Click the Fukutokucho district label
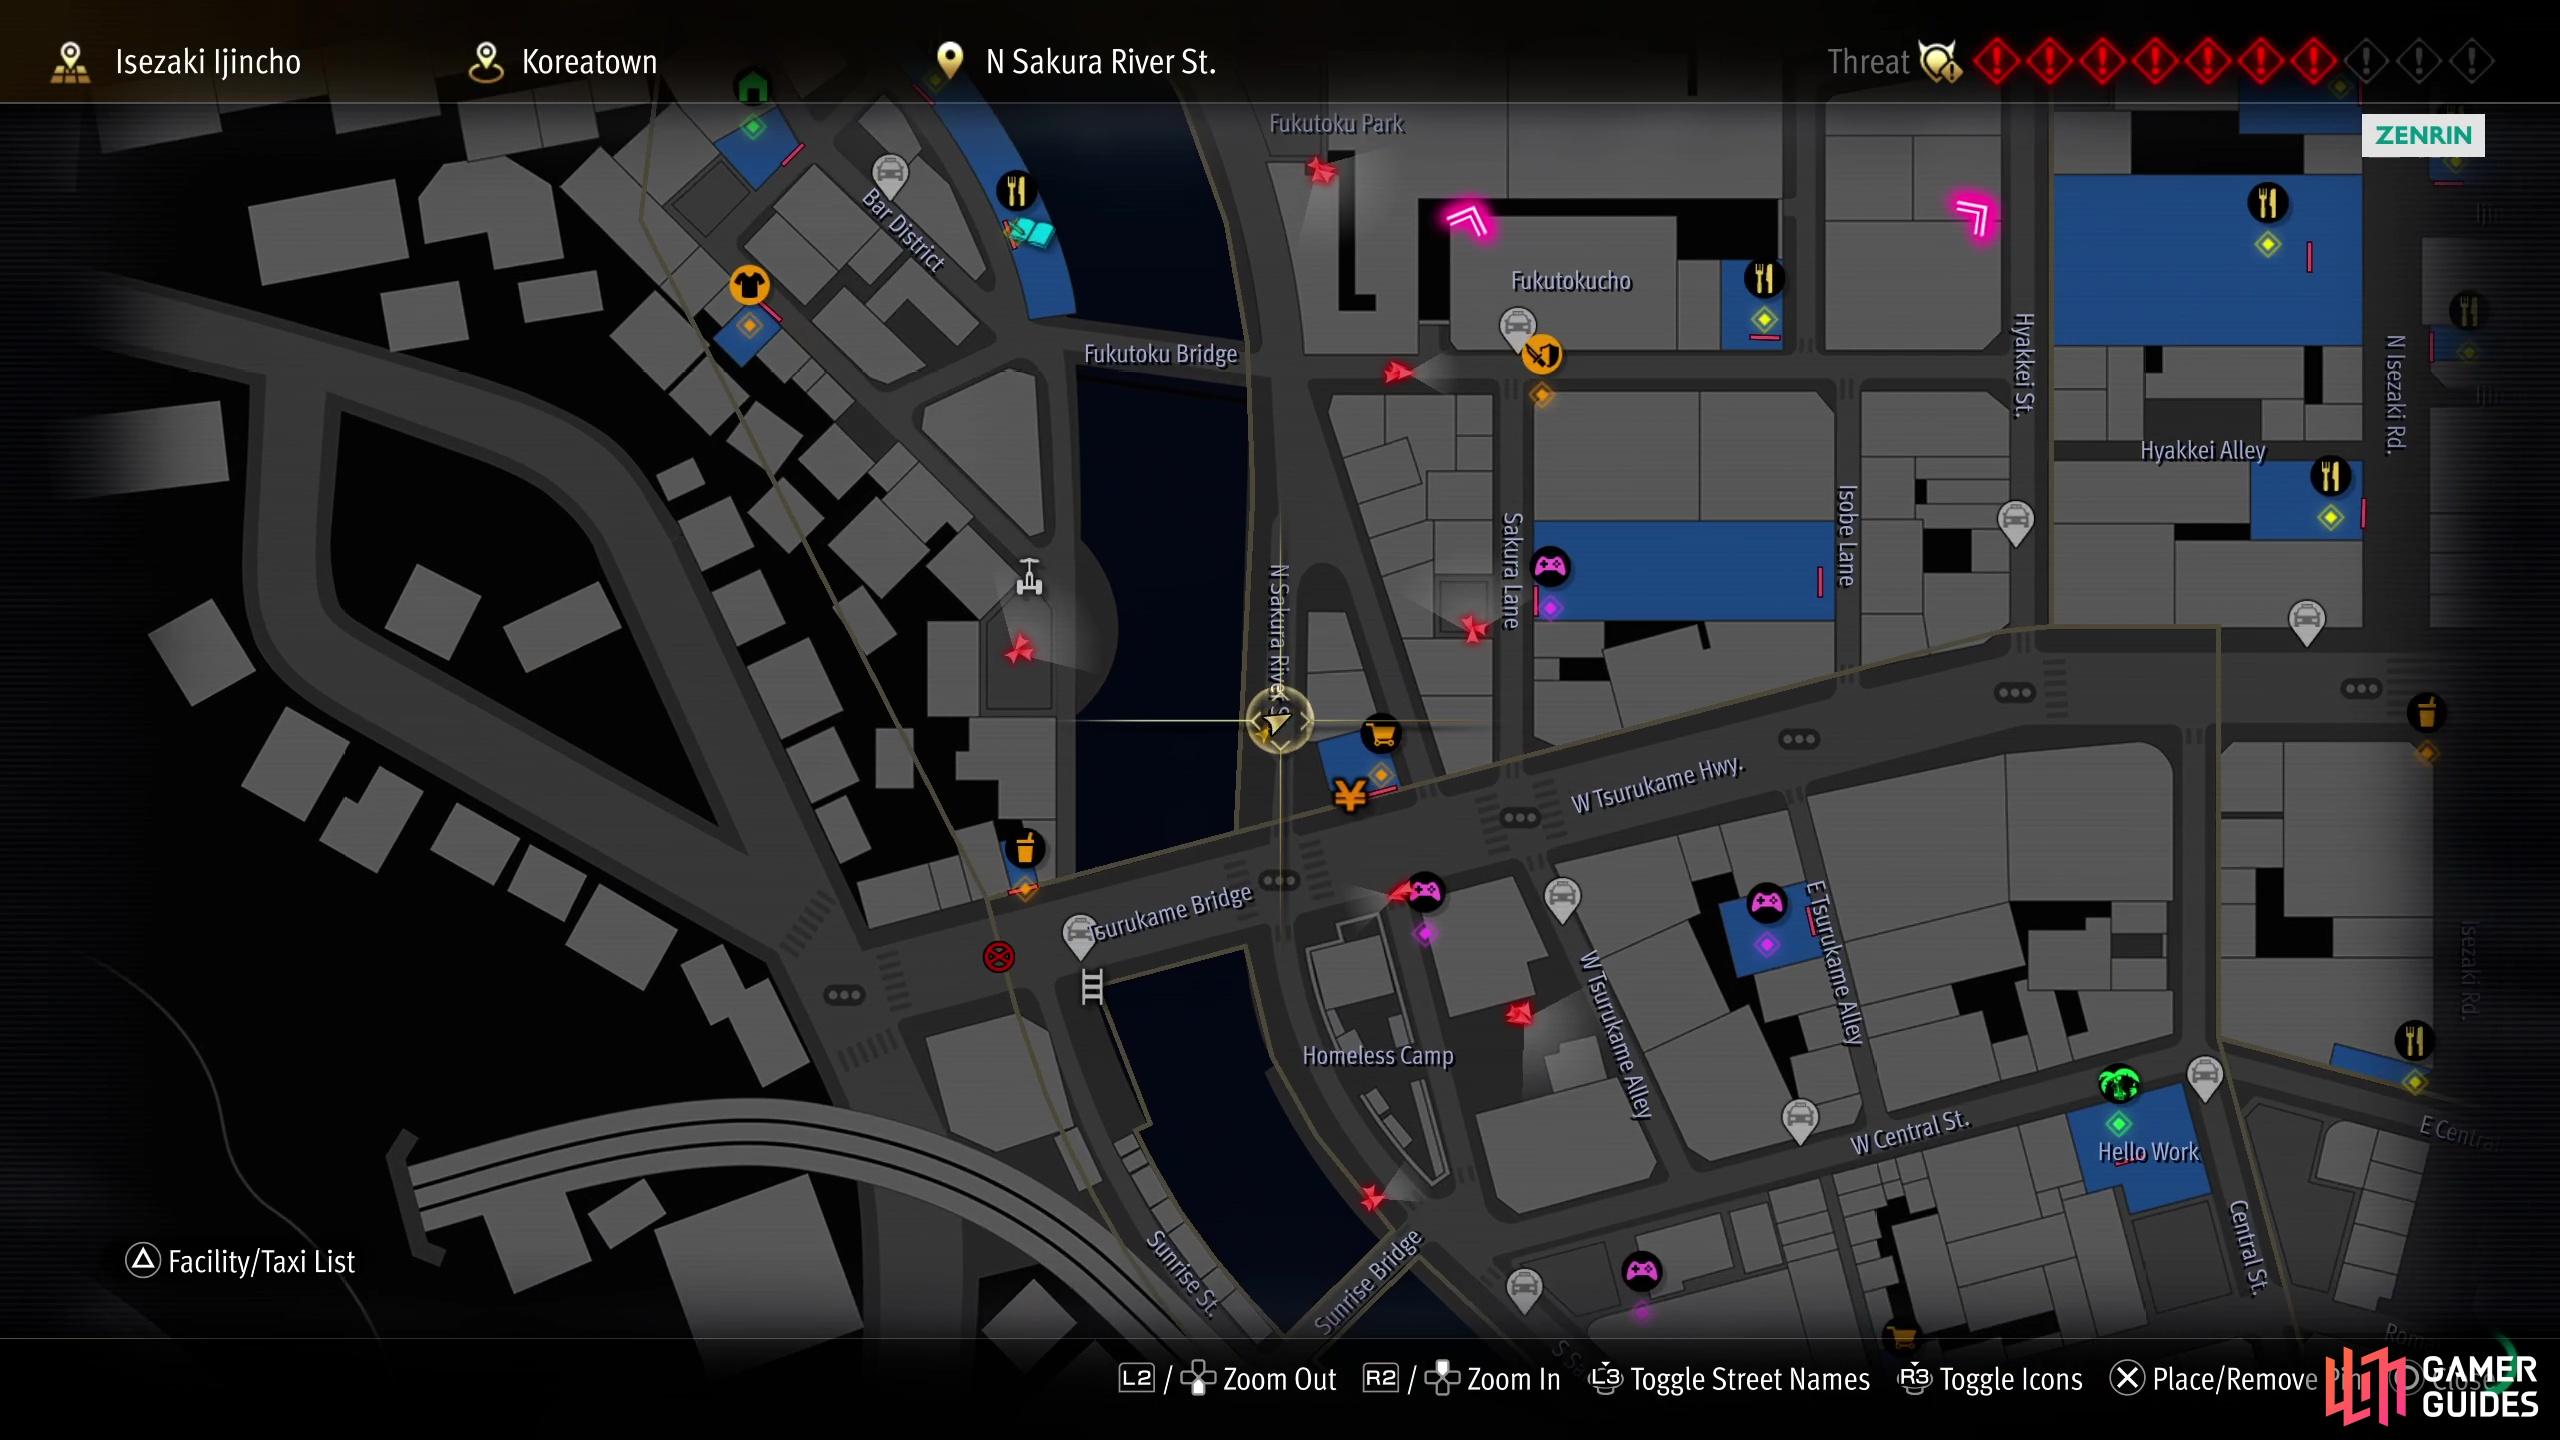2560x1440 pixels. click(x=1571, y=281)
